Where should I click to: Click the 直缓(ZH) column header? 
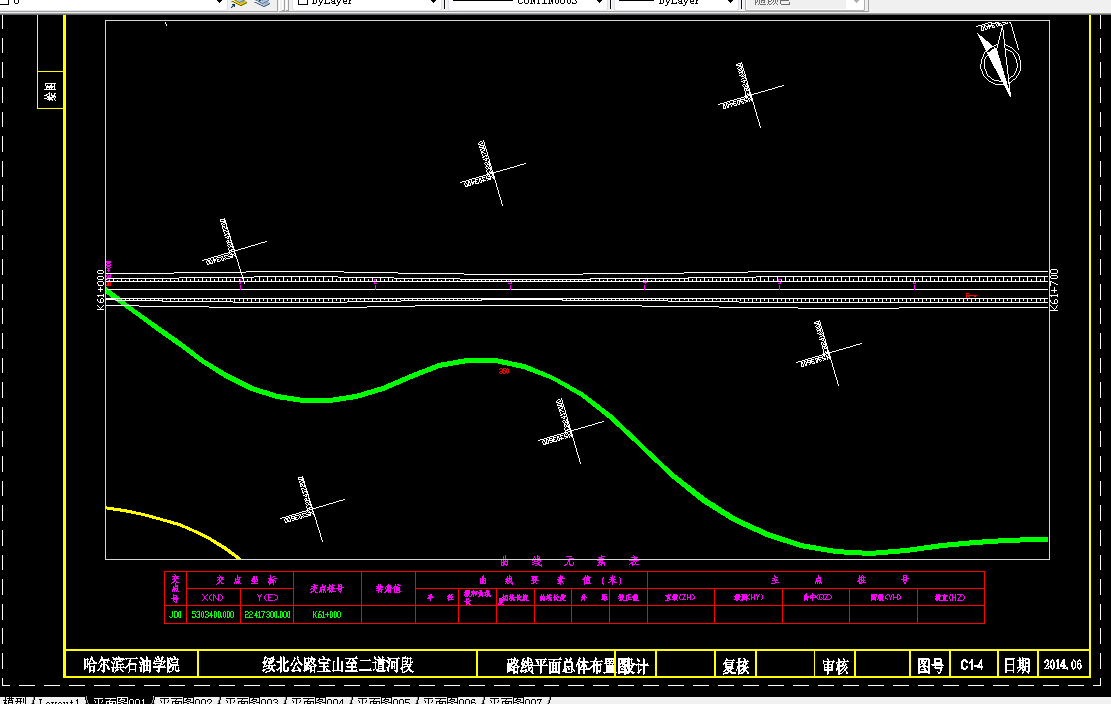click(x=680, y=598)
